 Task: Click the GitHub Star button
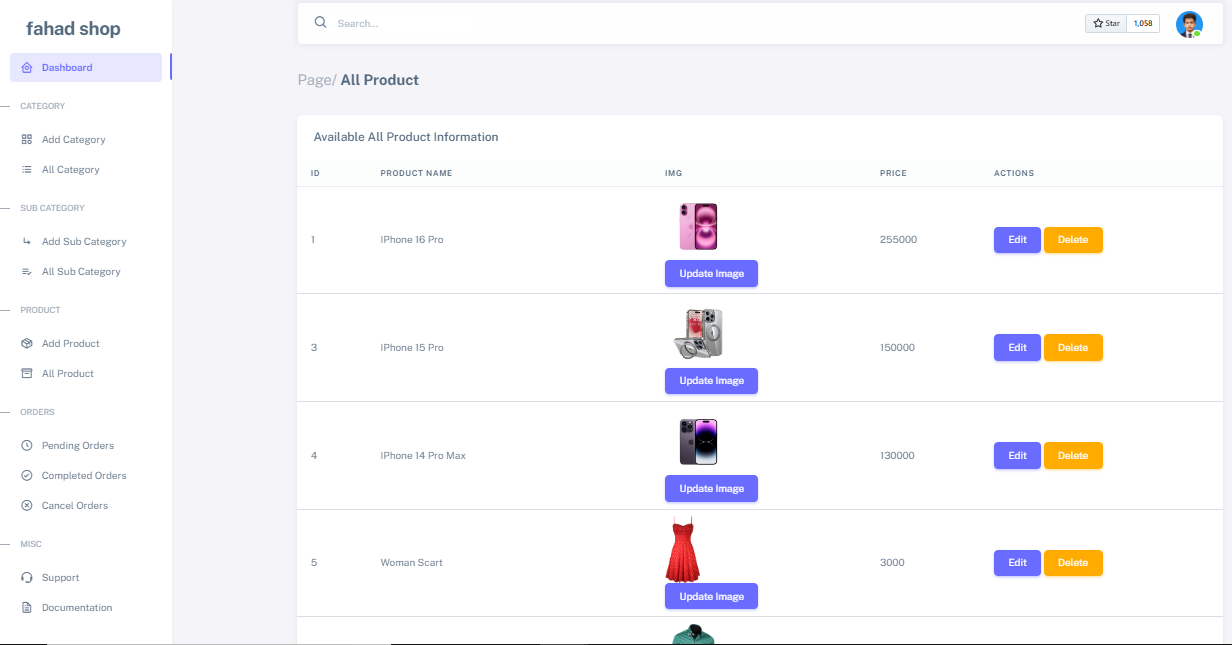coord(1106,23)
